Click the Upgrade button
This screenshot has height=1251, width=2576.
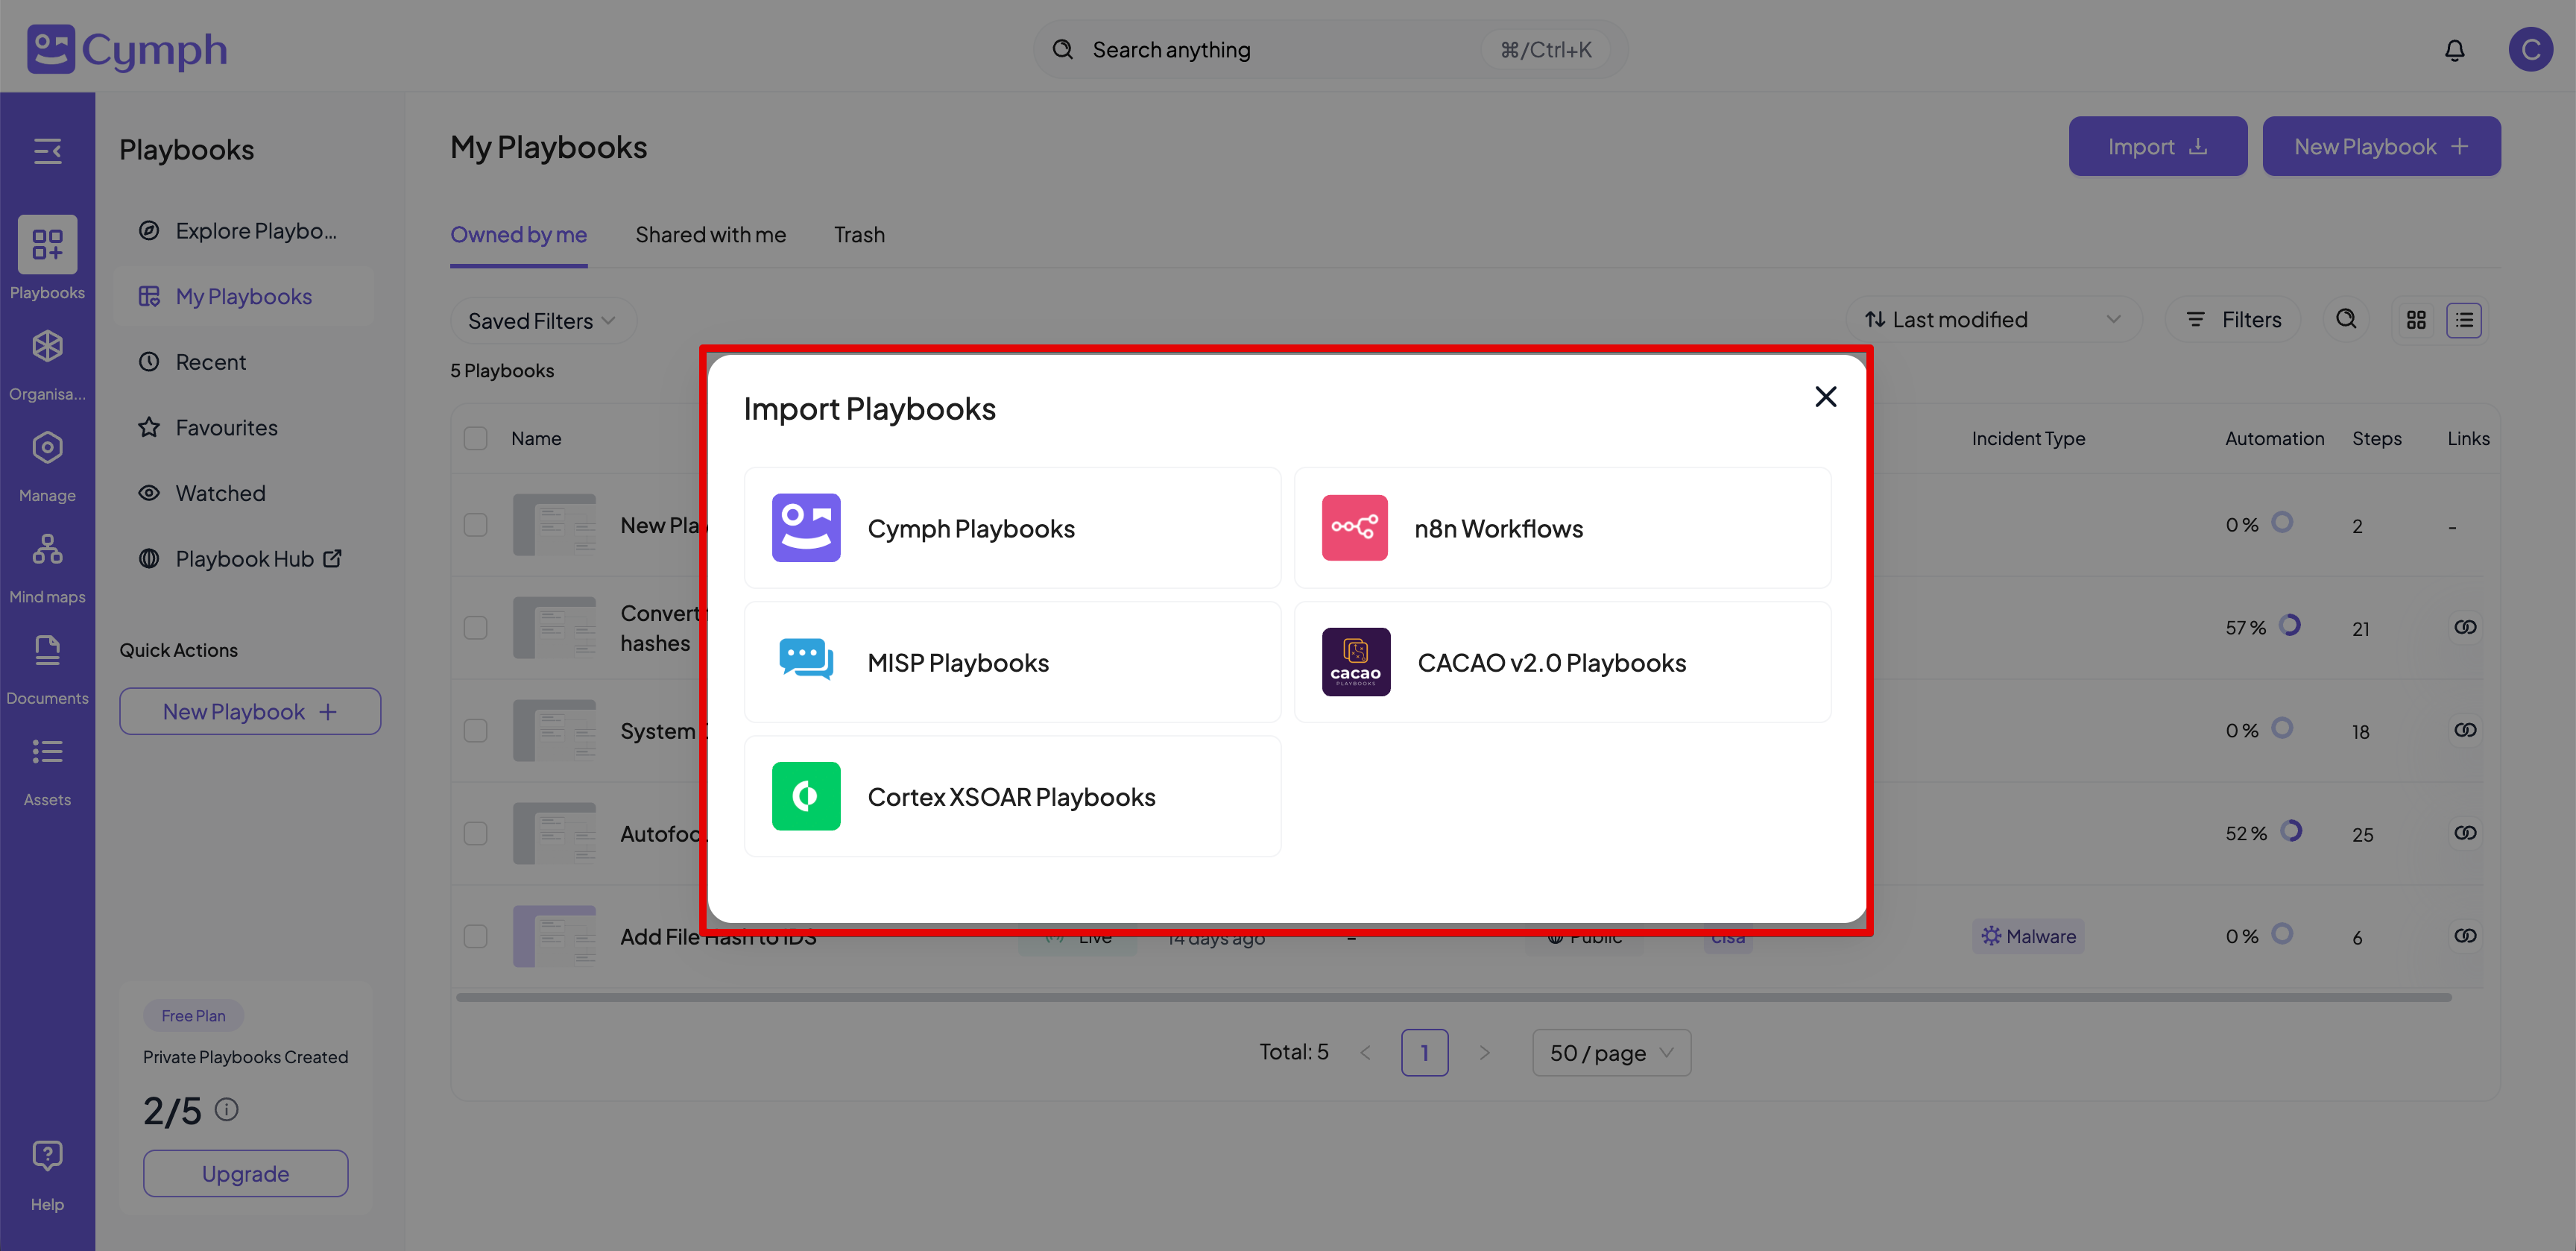(245, 1172)
